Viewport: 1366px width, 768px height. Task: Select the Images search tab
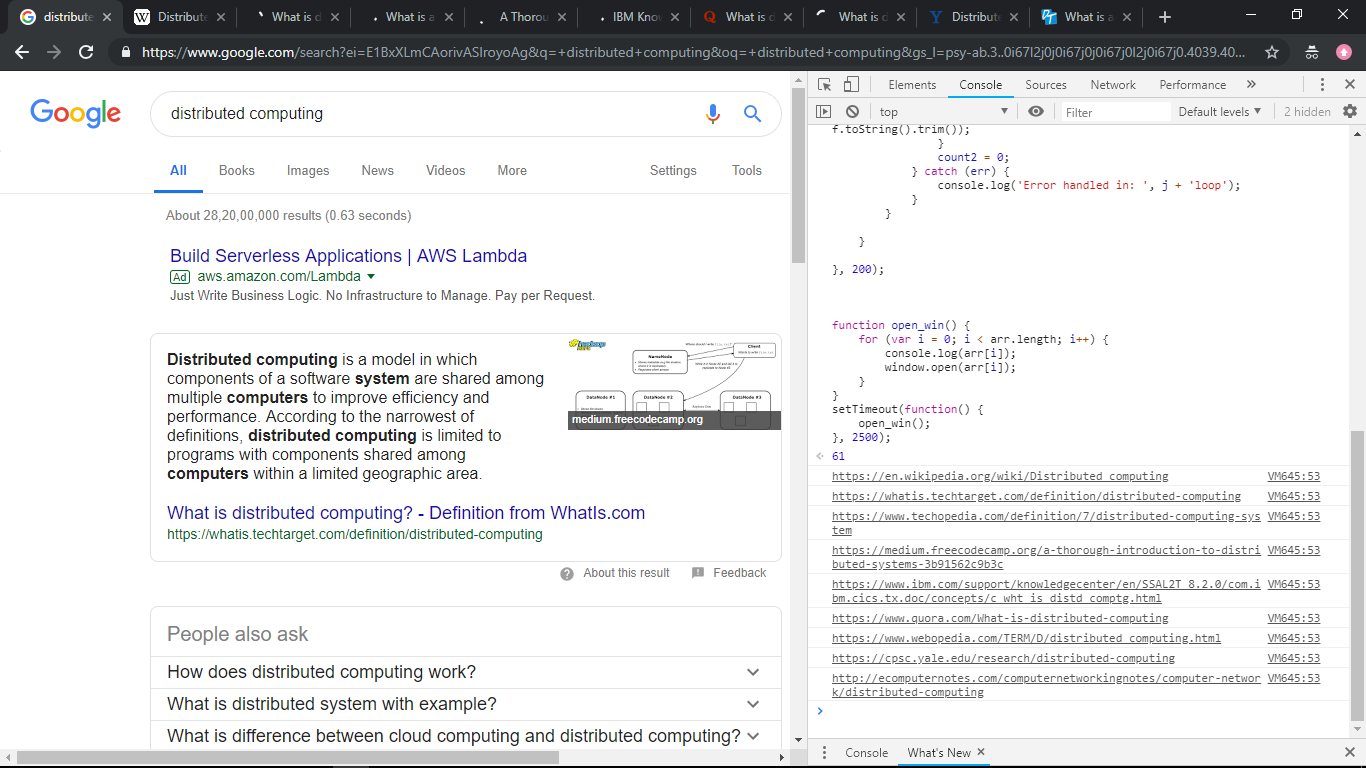click(308, 171)
